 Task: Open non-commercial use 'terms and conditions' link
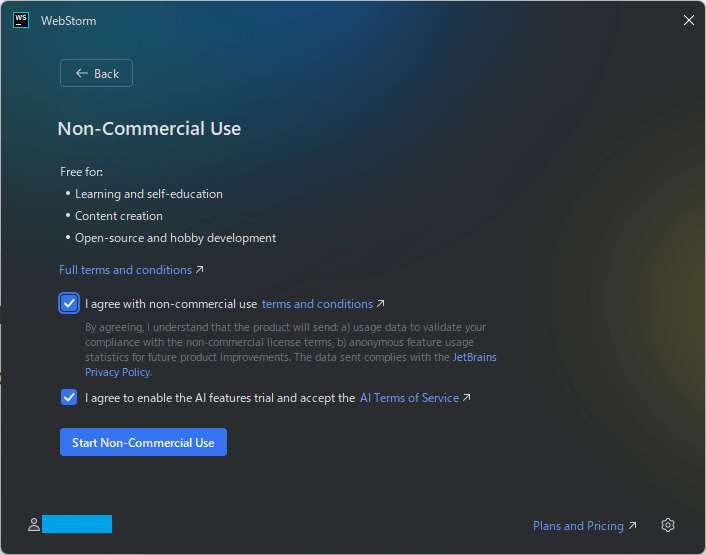[x=317, y=304]
